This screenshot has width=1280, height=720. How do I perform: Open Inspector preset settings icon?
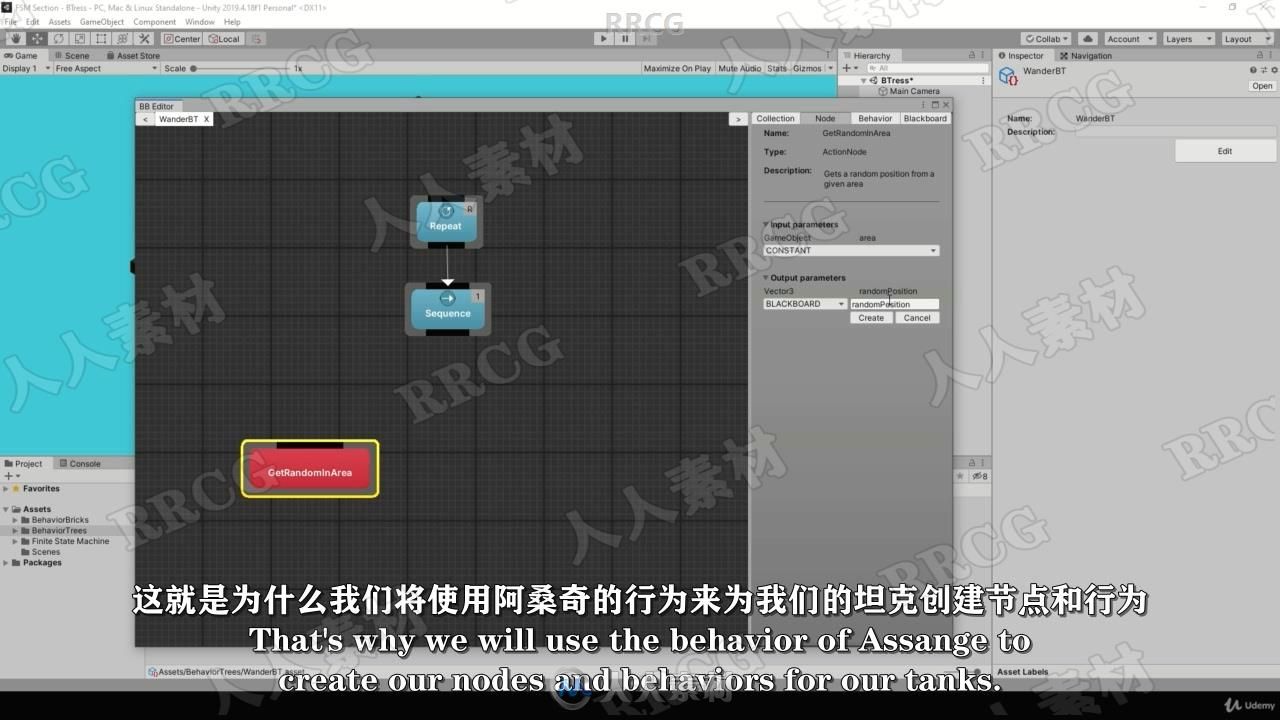pos(1264,70)
